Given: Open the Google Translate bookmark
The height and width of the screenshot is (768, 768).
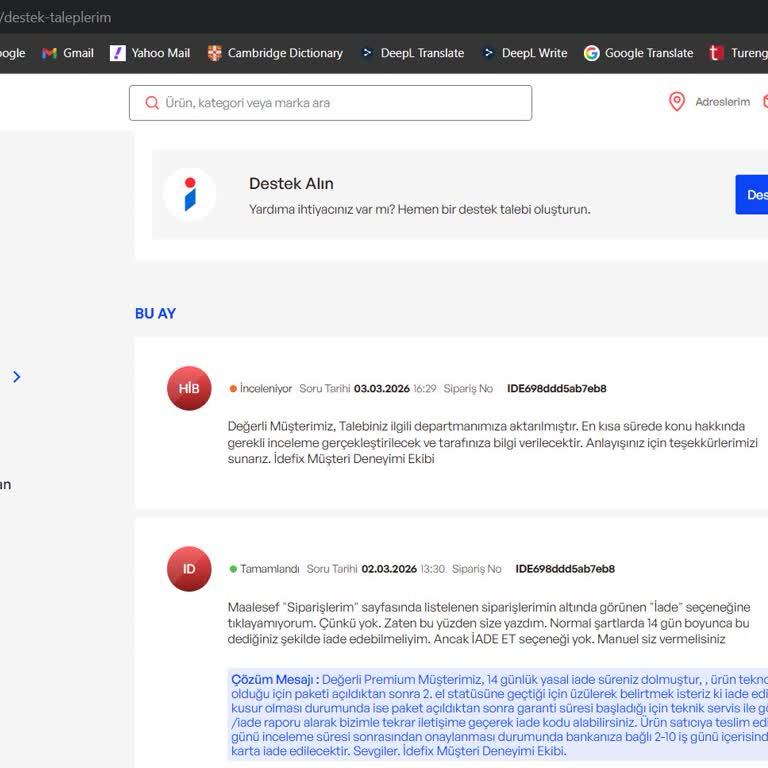Looking at the screenshot, I should (638, 53).
